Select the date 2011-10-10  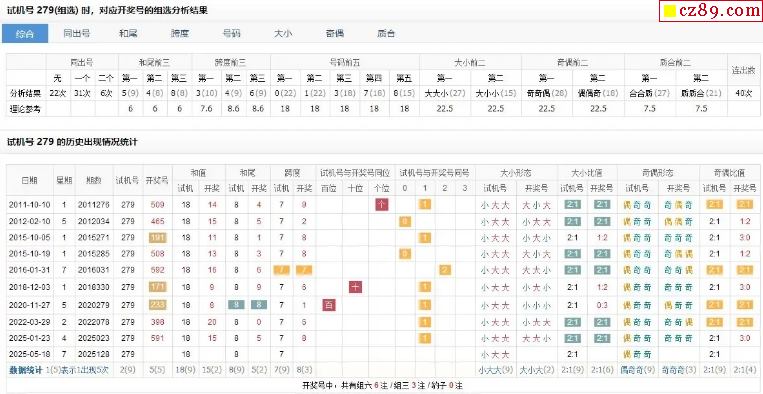click(x=29, y=205)
